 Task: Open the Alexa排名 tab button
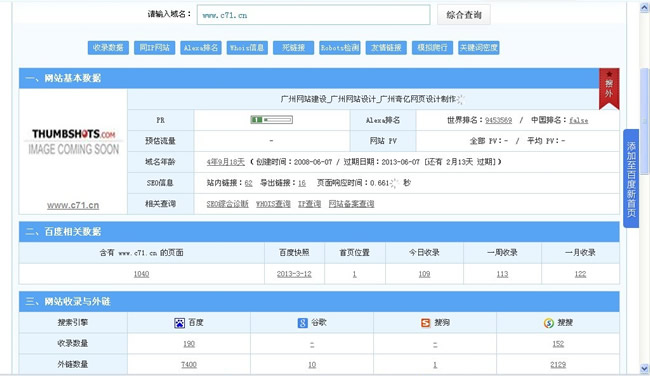[201, 48]
